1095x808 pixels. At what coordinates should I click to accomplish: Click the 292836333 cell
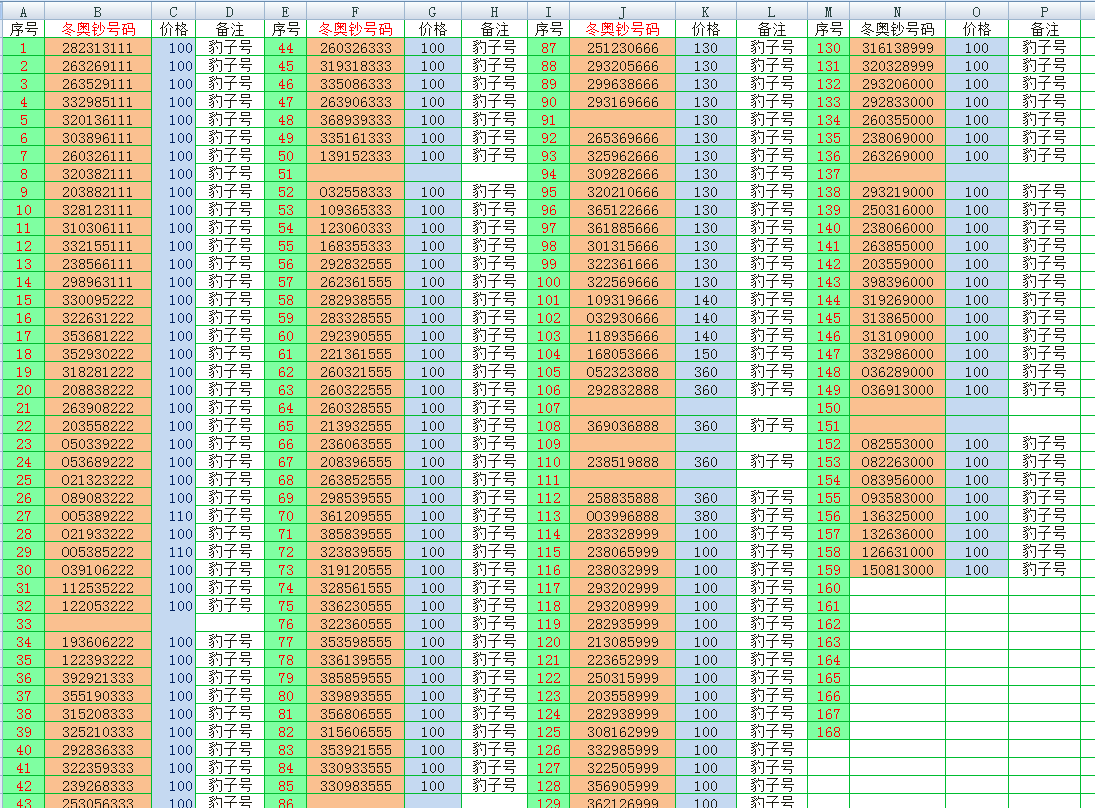click(x=98, y=751)
